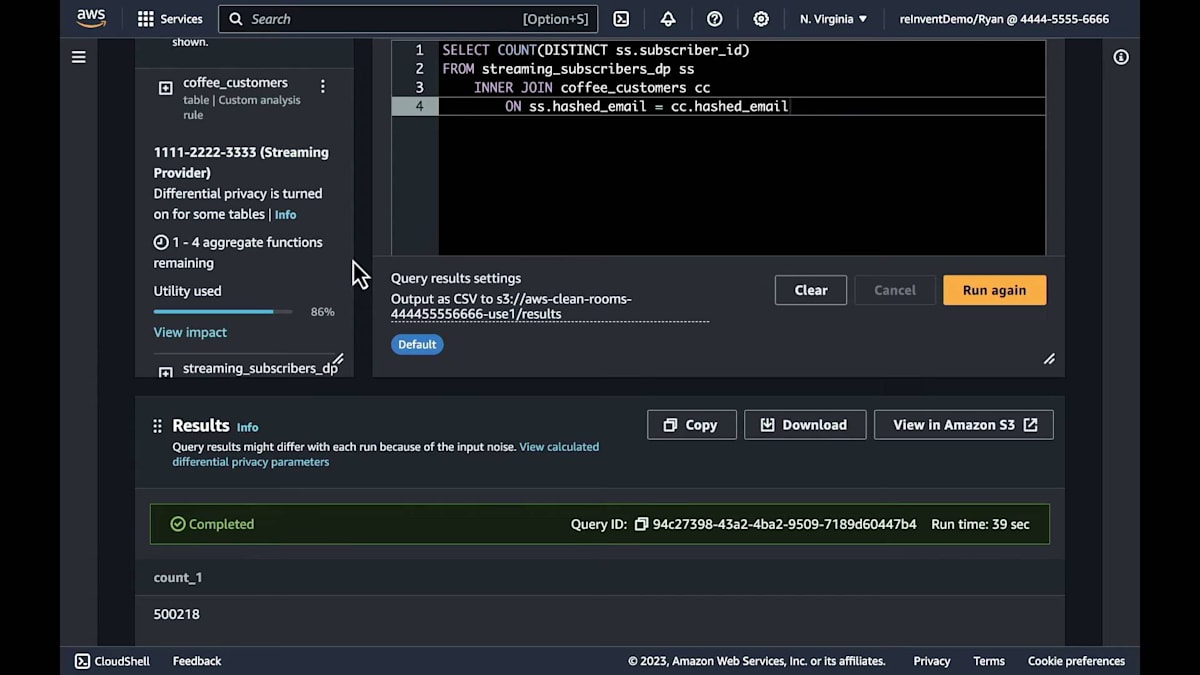Open Feedback in the footer
The height and width of the screenshot is (675, 1200).
197,661
